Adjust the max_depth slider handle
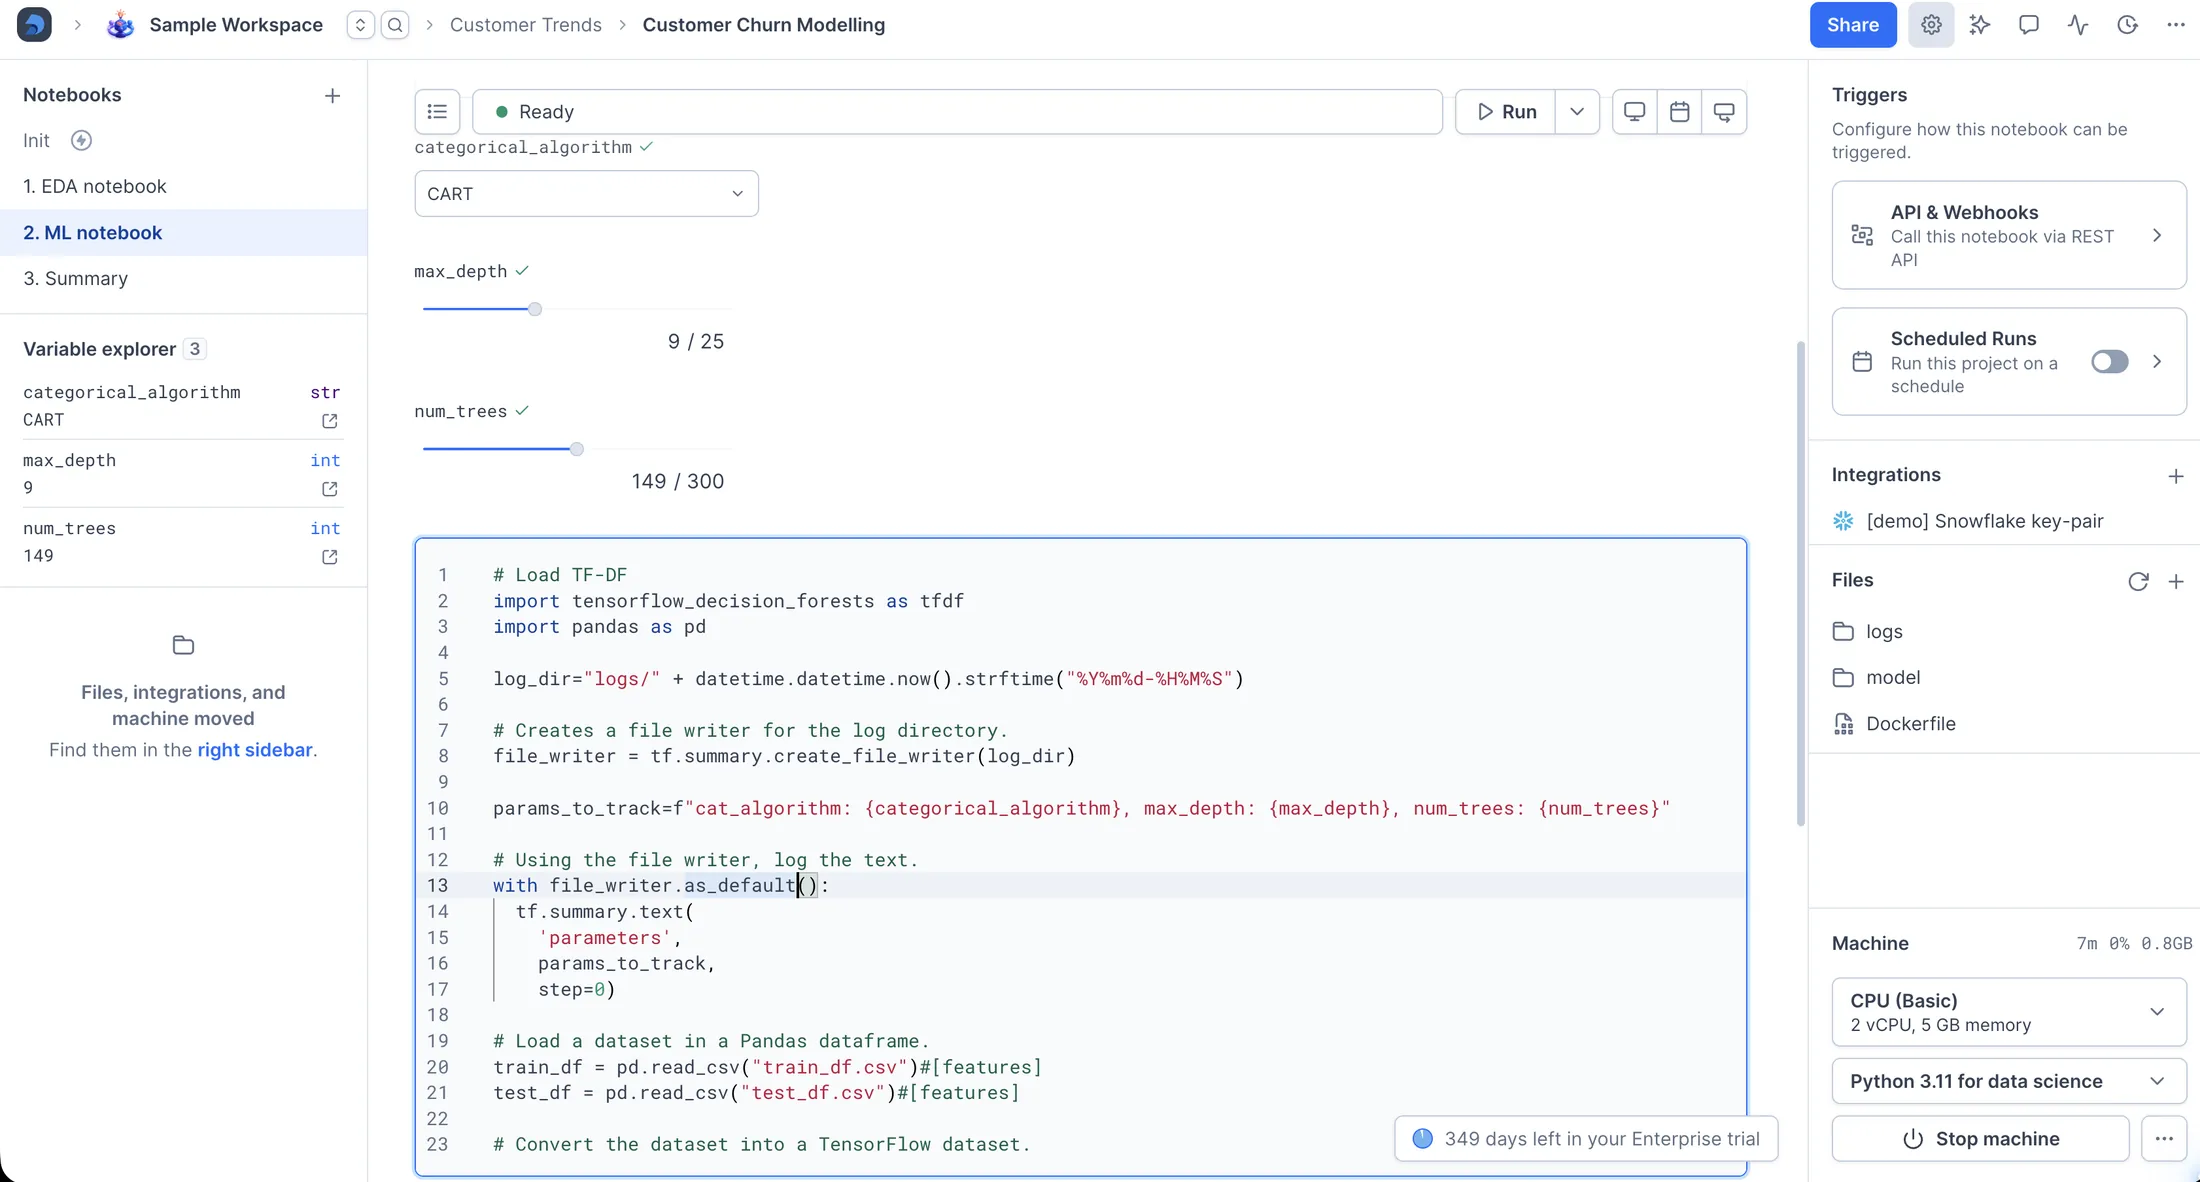 click(535, 309)
